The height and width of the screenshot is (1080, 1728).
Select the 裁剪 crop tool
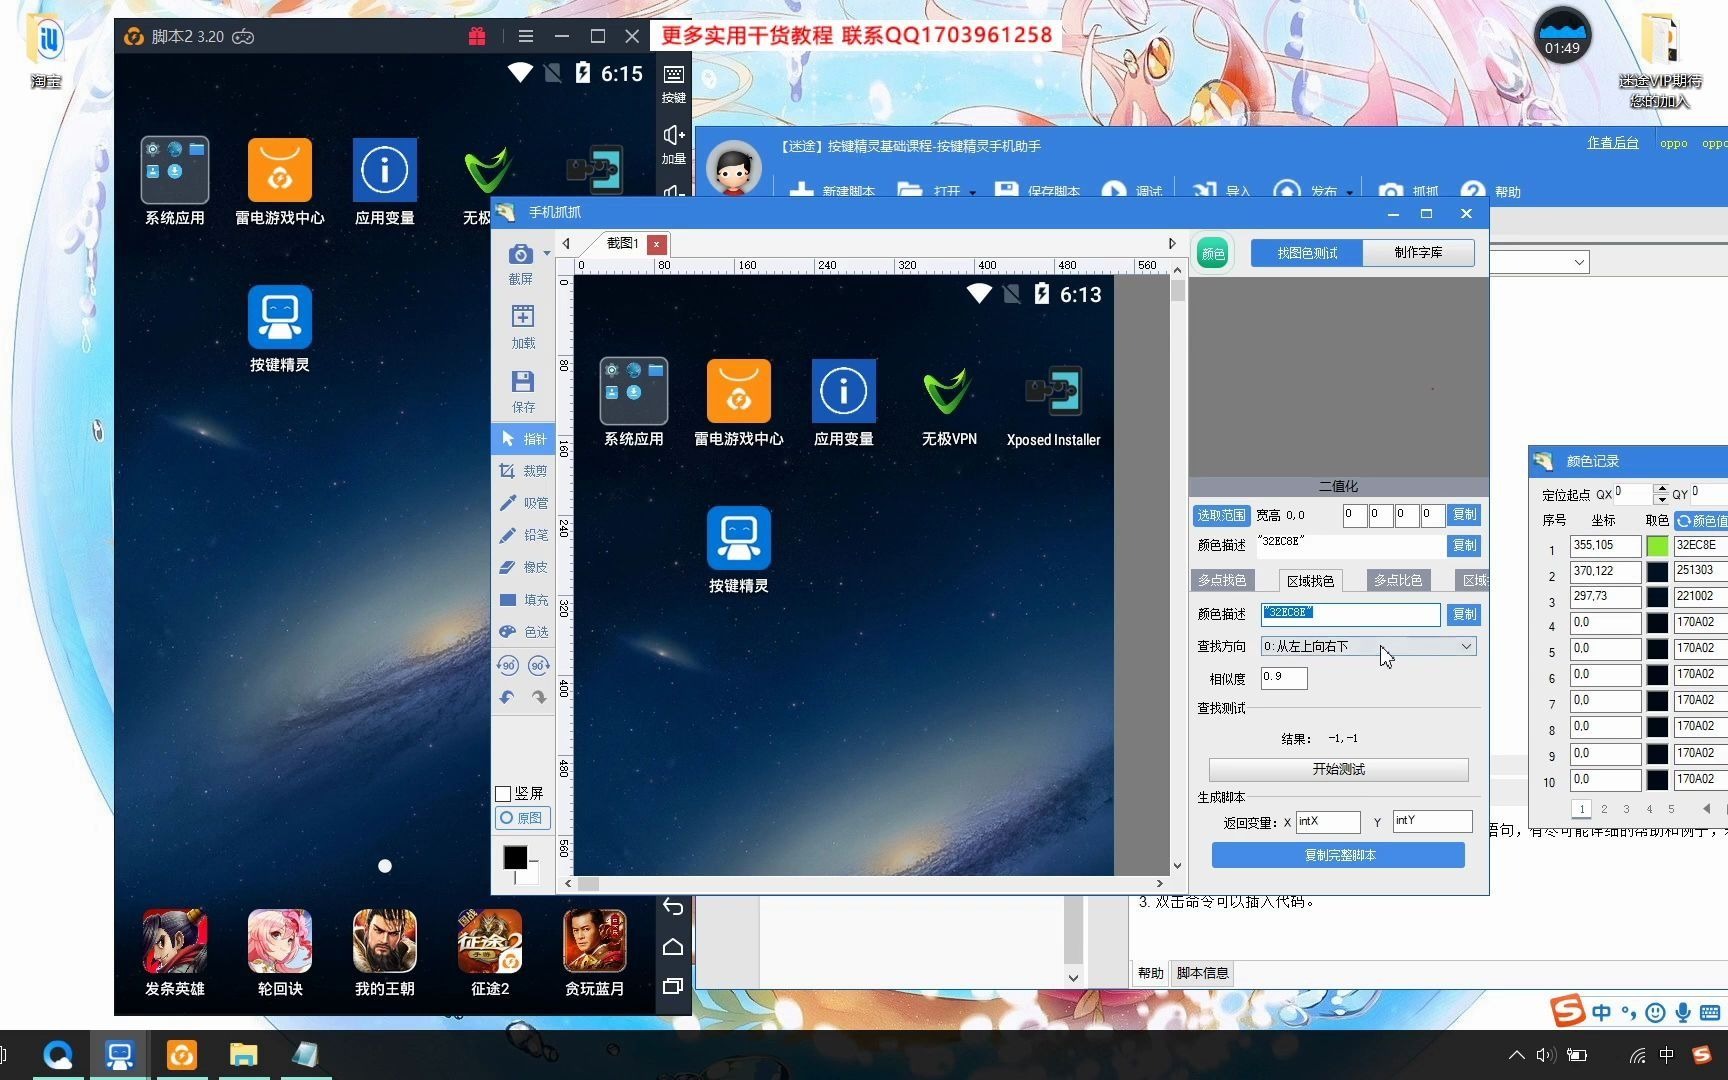point(523,470)
